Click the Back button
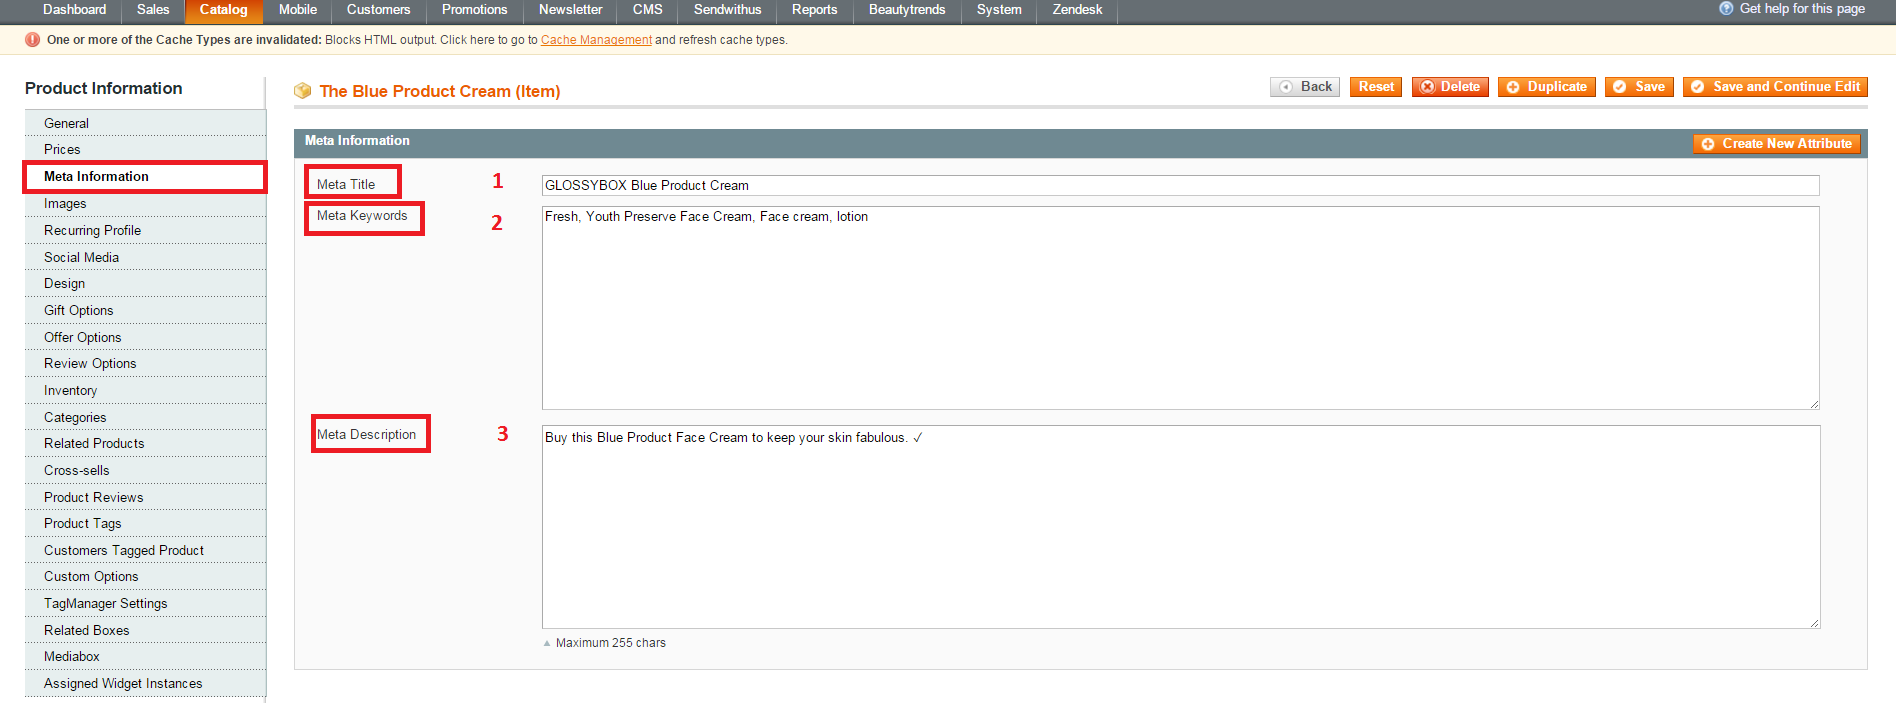The width and height of the screenshot is (1896, 704). (1305, 87)
